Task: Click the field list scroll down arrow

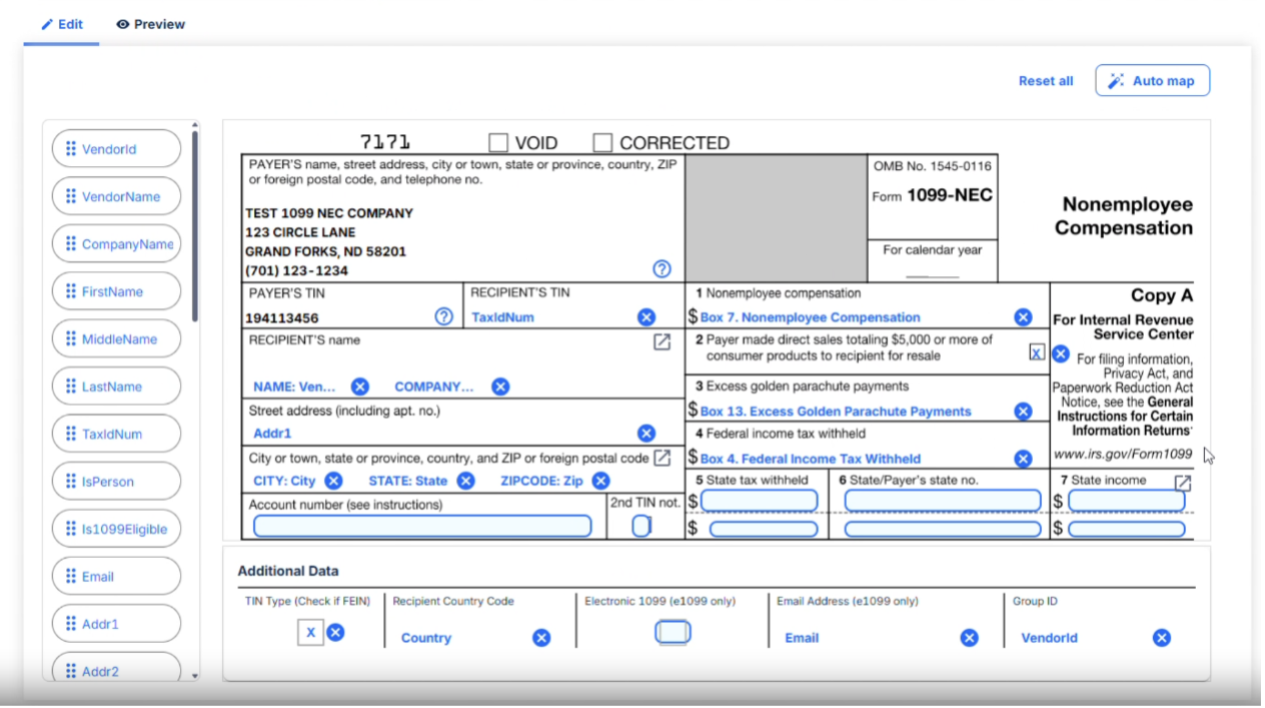Action: (195, 676)
